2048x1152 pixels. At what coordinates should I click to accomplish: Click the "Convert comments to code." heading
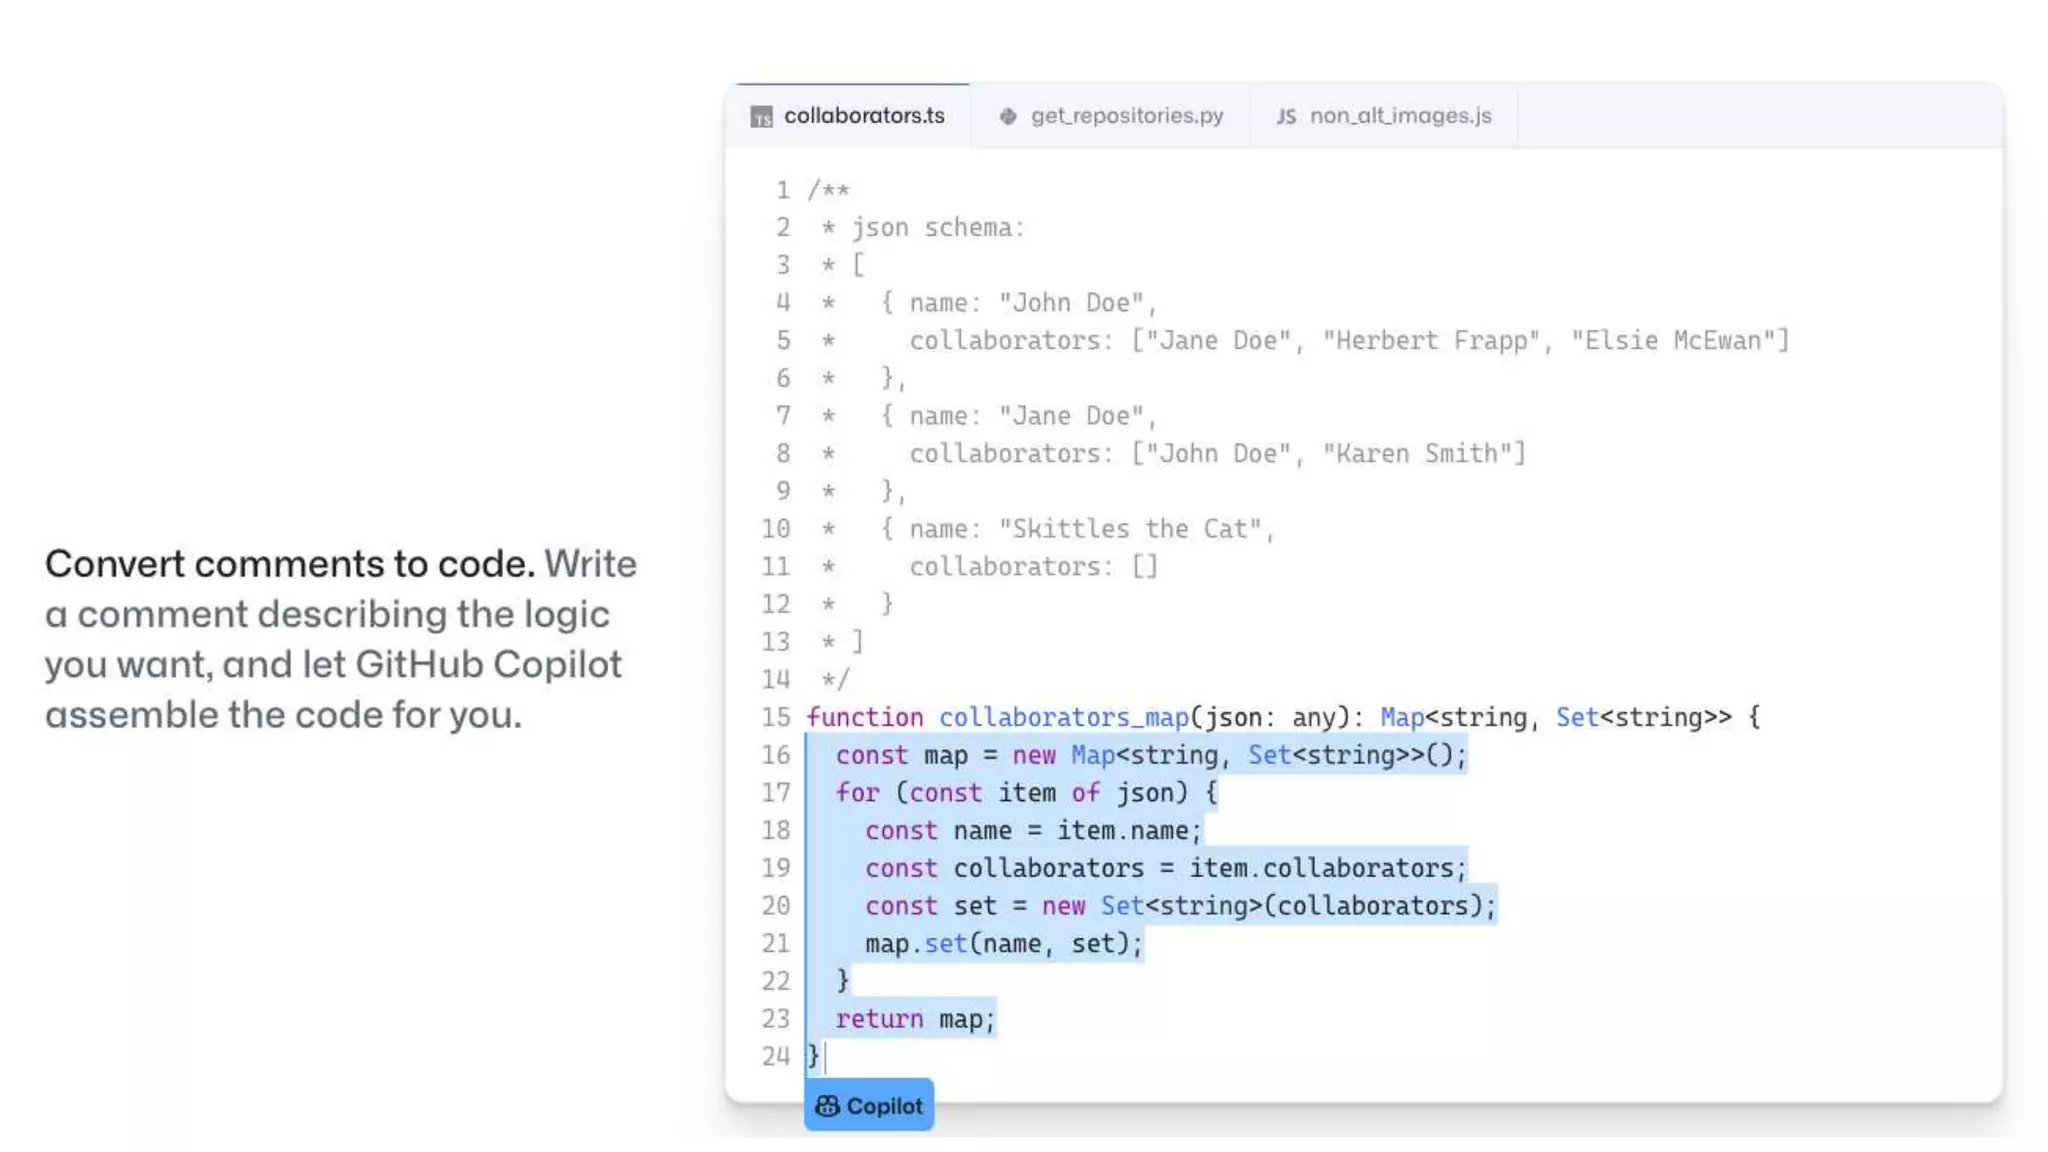point(289,564)
